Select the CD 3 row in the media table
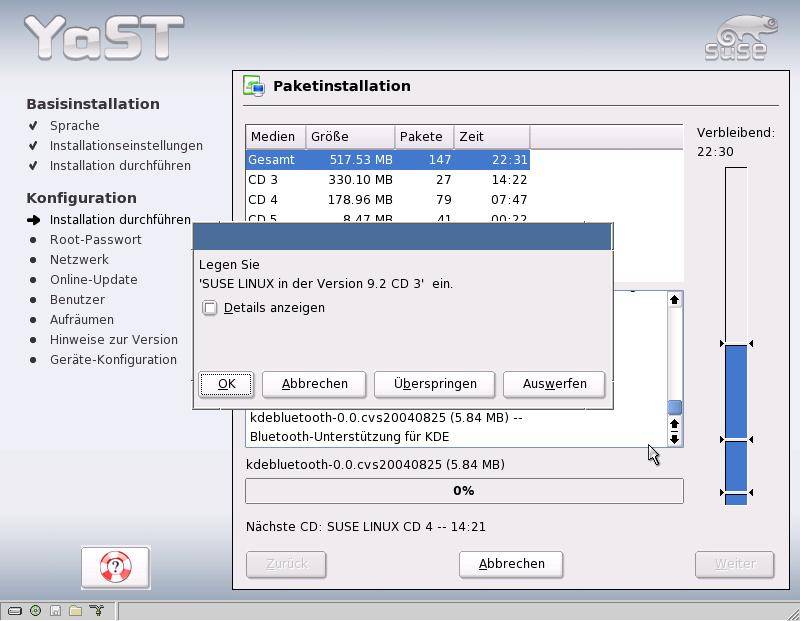Screen dimensions: 800x621 388,180
